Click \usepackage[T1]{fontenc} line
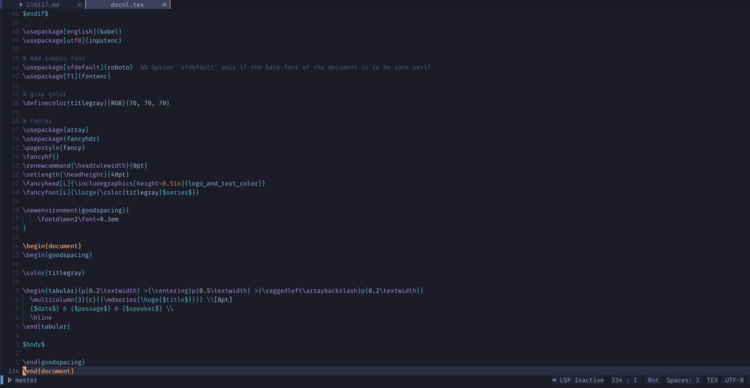Image resolution: width=750 pixels, height=388 pixels. click(66, 76)
